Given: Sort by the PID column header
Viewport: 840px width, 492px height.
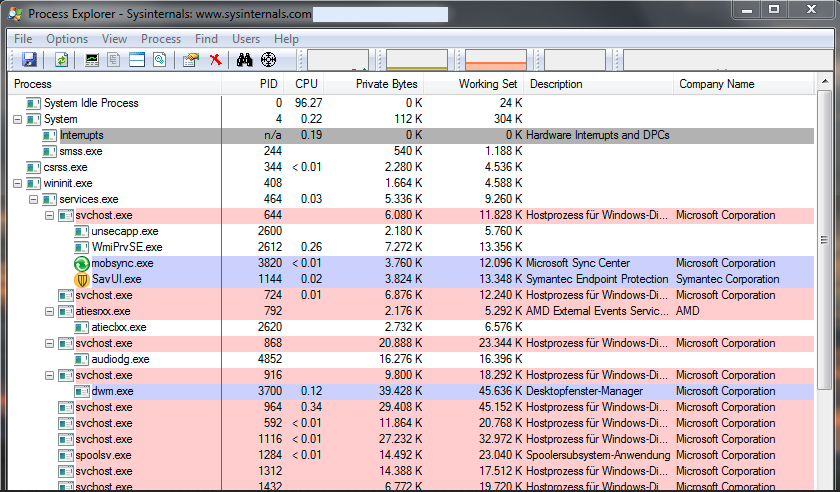Looking at the screenshot, I should [x=251, y=84].
